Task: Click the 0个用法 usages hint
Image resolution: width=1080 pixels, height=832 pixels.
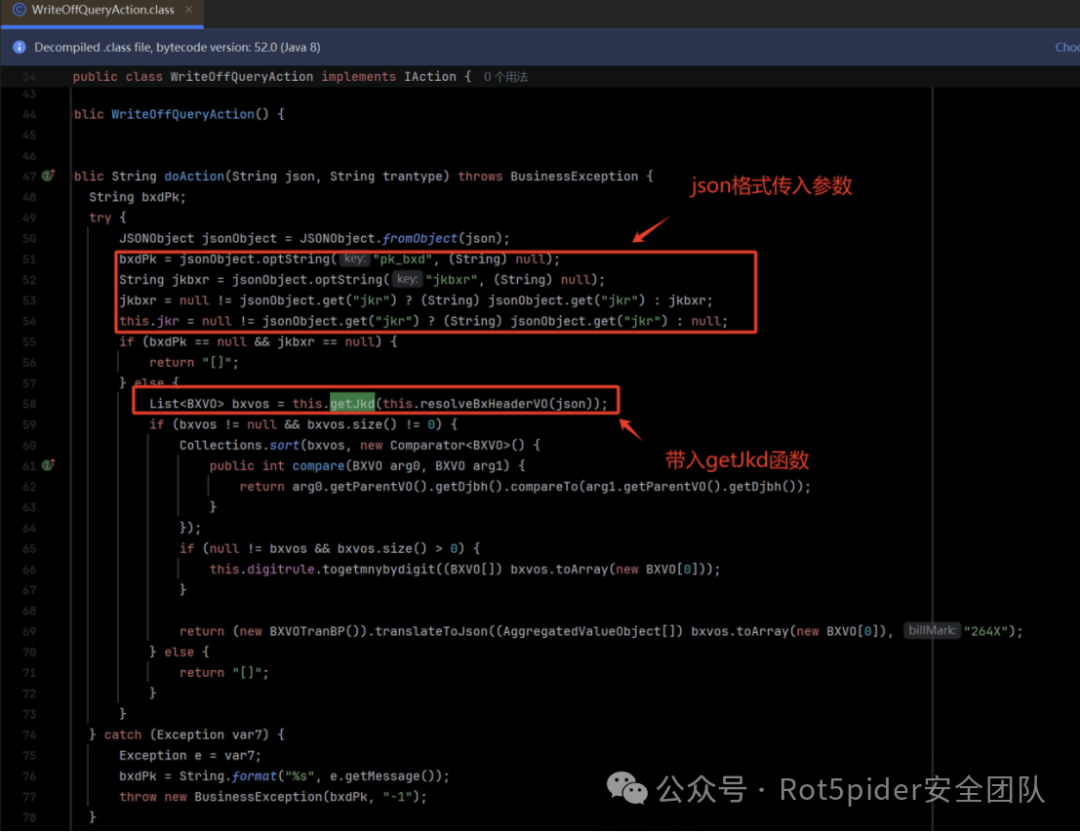Action: pyautogui.click(x=506, y=77)
